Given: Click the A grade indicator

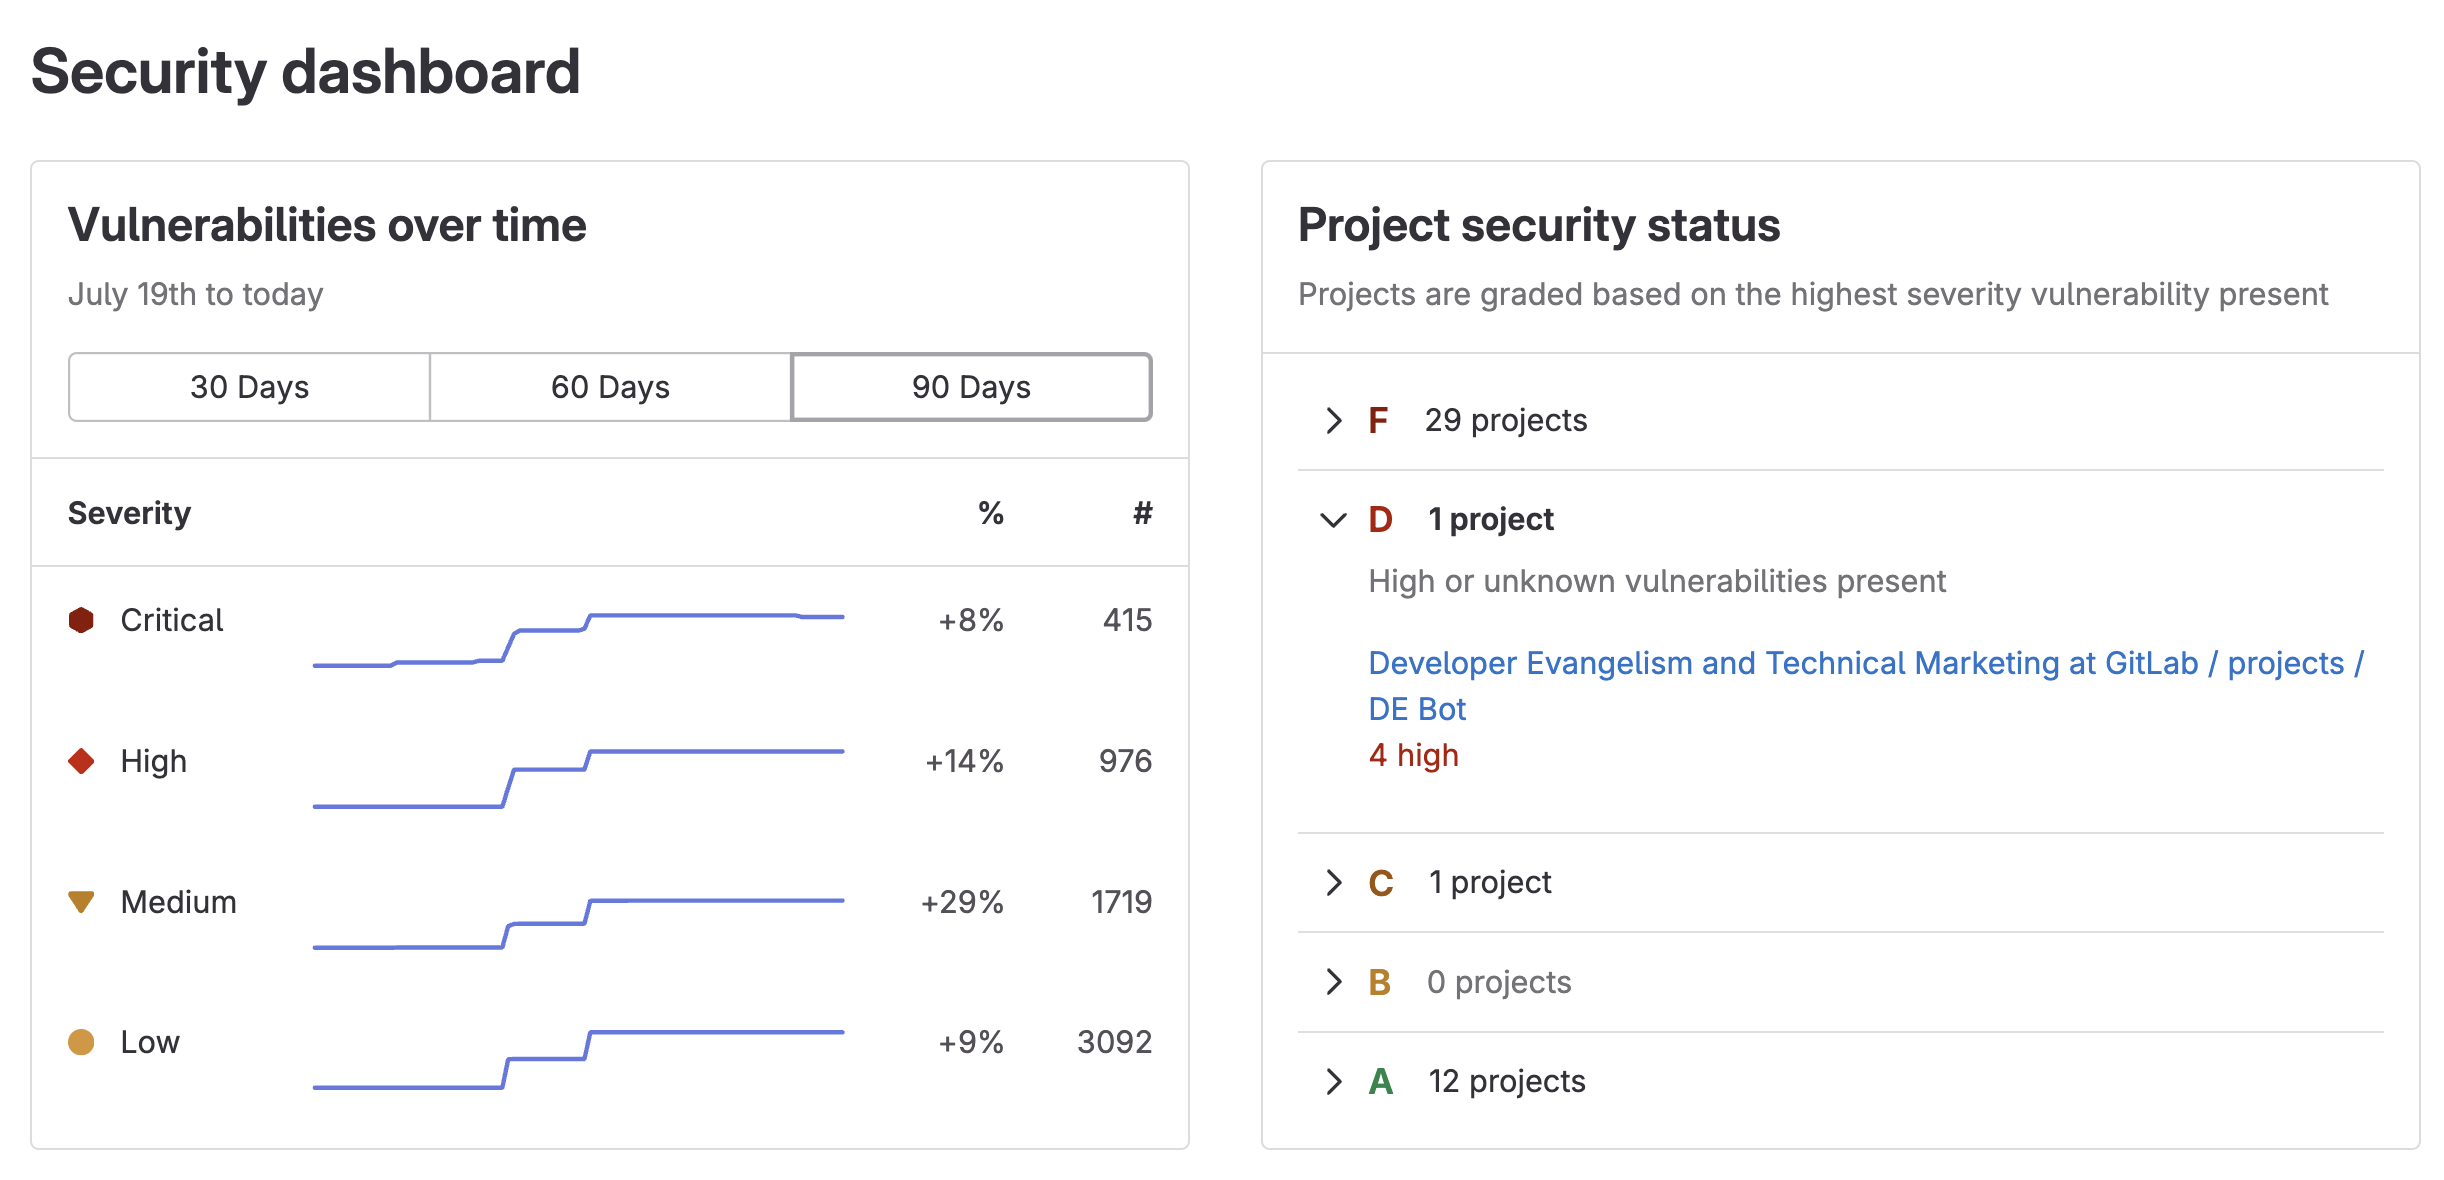Looking at the screenshot, I should pos(1379,1081).
